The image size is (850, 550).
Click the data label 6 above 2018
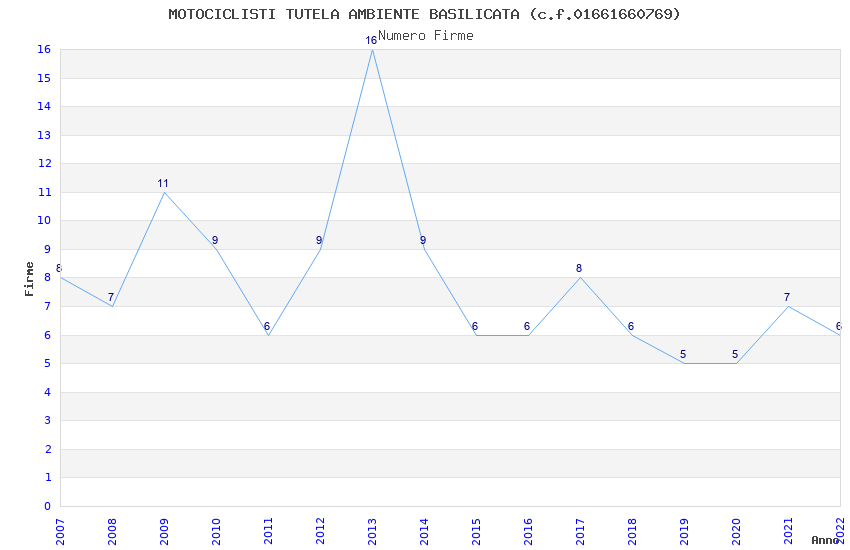click(x=631, y=326)
